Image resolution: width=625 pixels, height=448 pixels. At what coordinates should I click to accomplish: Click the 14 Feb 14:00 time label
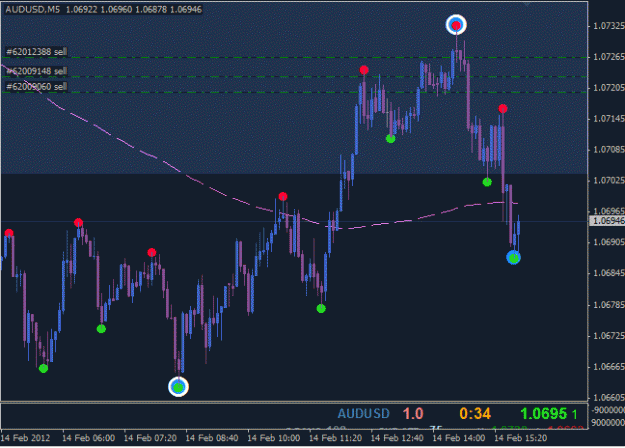459,438
